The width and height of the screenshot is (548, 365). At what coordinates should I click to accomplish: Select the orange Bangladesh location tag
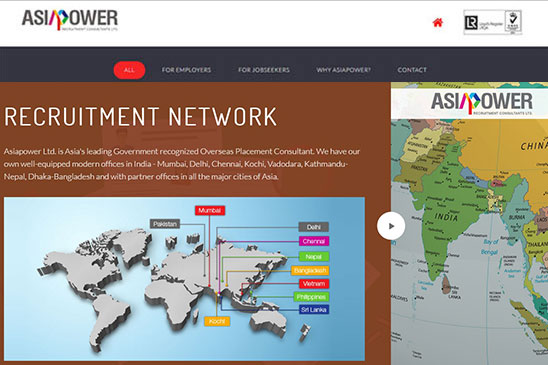(x=310, y=270)
